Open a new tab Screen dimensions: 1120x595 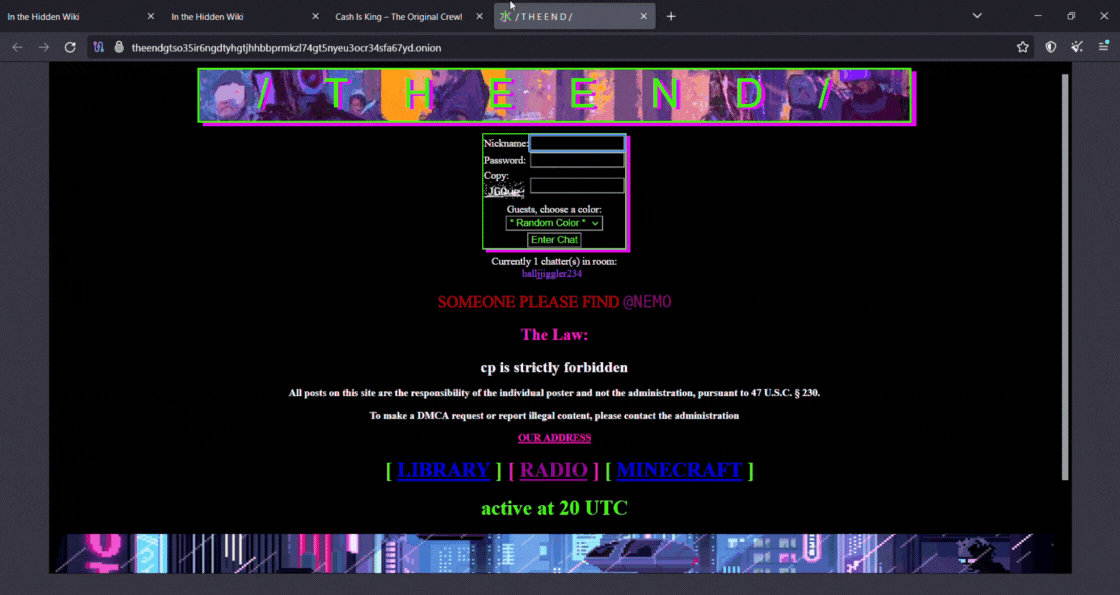click(671, 16)
